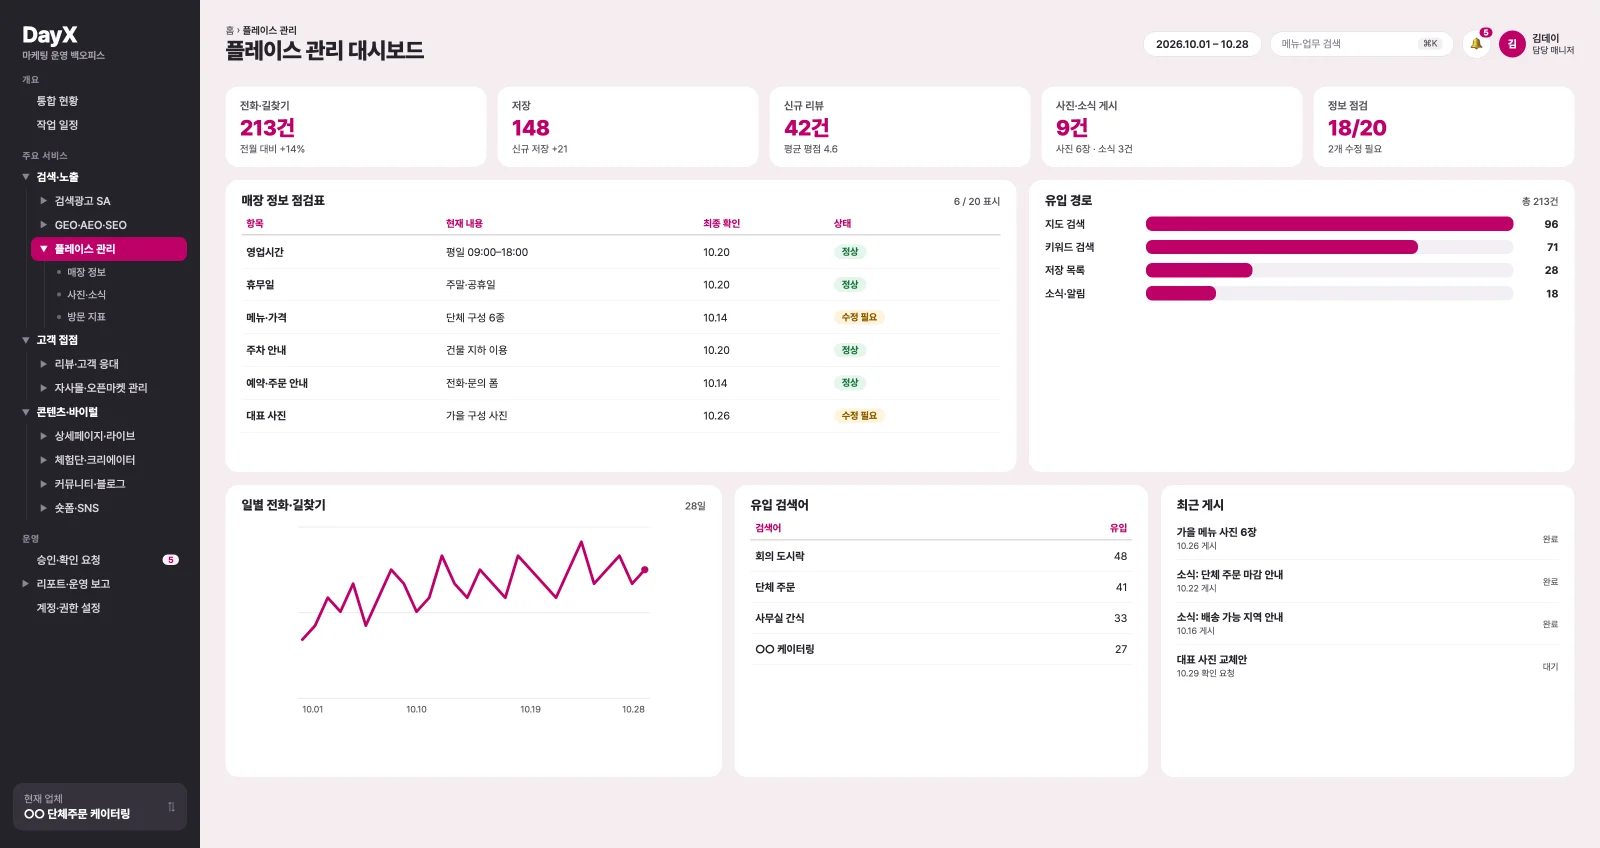Click the 수정 필요 status for 대표 사진

pos(859,416)
